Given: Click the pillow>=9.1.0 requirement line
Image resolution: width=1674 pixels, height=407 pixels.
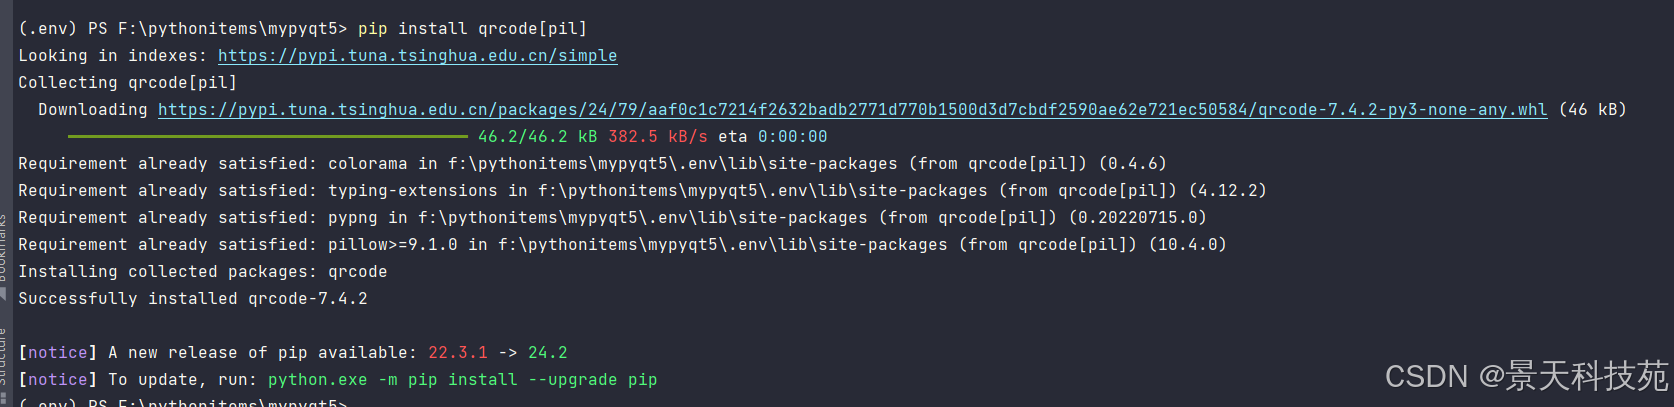Looking at the screenshot, I should [622, 245].
